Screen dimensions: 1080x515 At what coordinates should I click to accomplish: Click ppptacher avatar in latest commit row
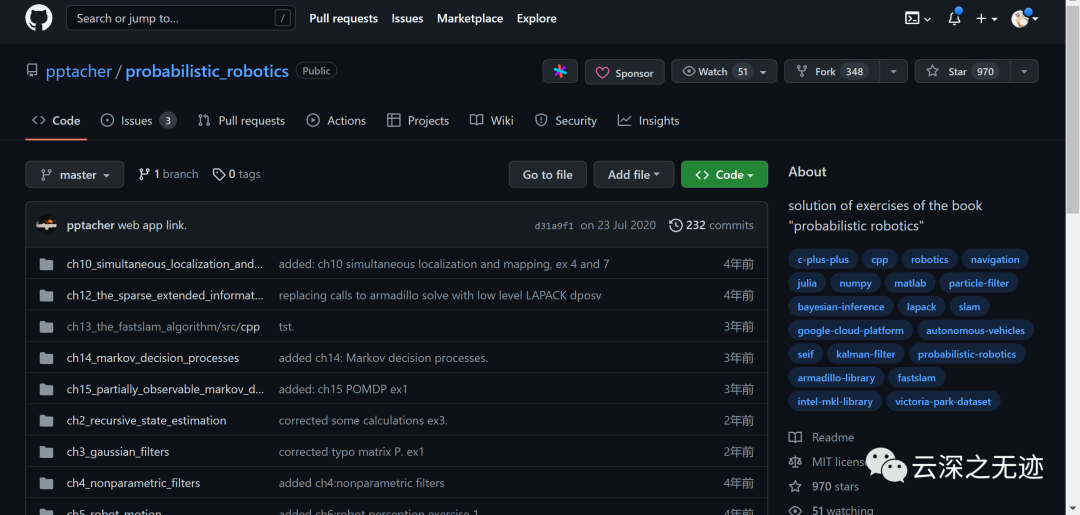pos(46,225)
